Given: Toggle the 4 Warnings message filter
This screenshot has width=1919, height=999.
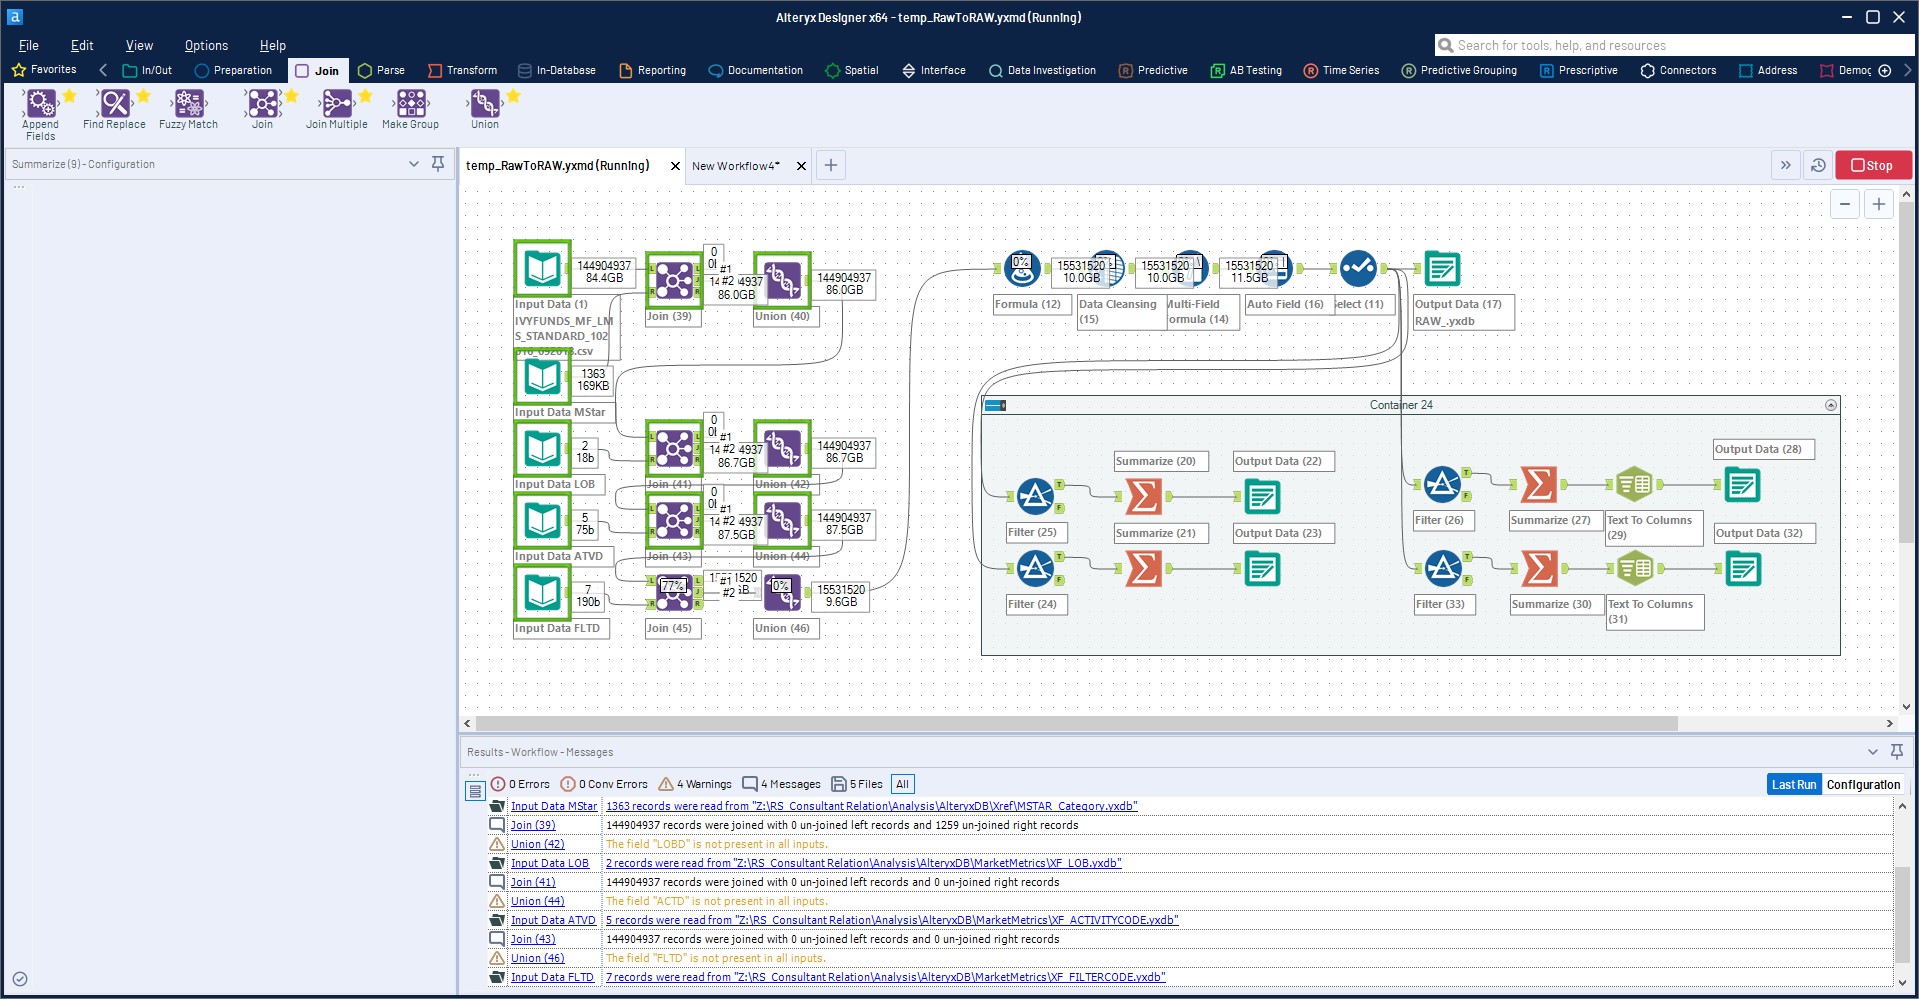Looking at the screenshot, I should (695, 784).
